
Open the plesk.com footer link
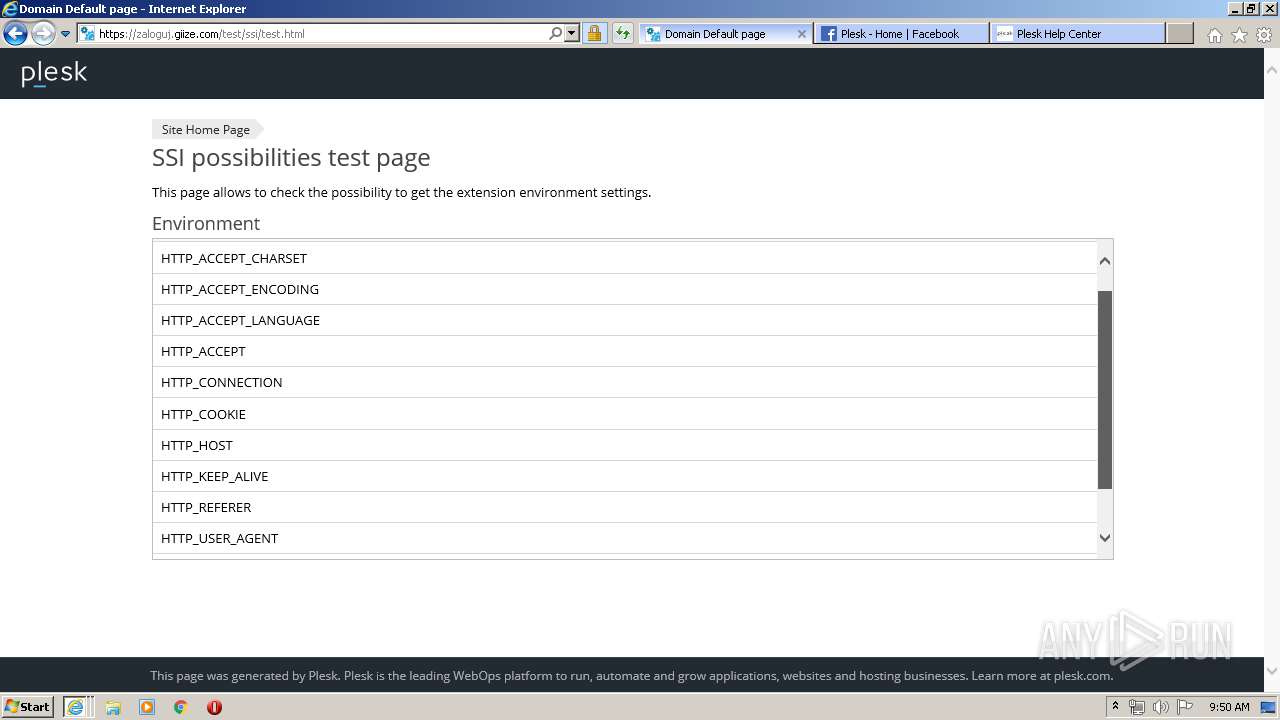click(x=1082, y=675)
